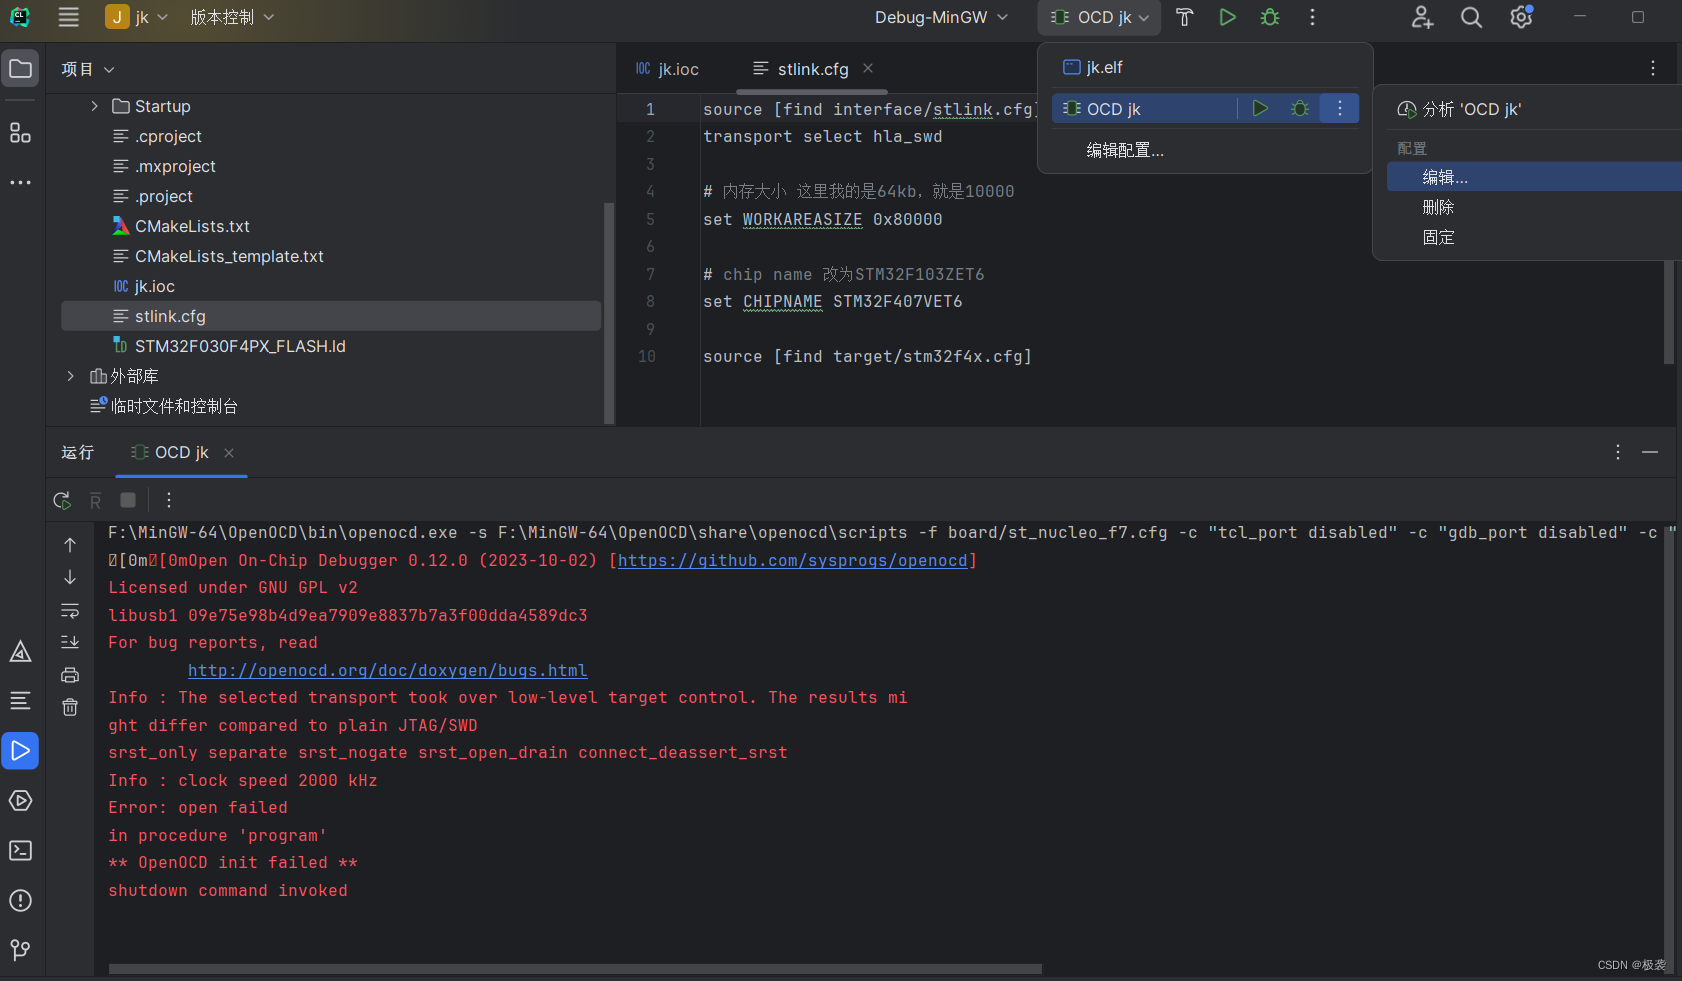Open OCD jk row more options
The height and width of the screenshot is (981, 1682).
pos(1340,108)
